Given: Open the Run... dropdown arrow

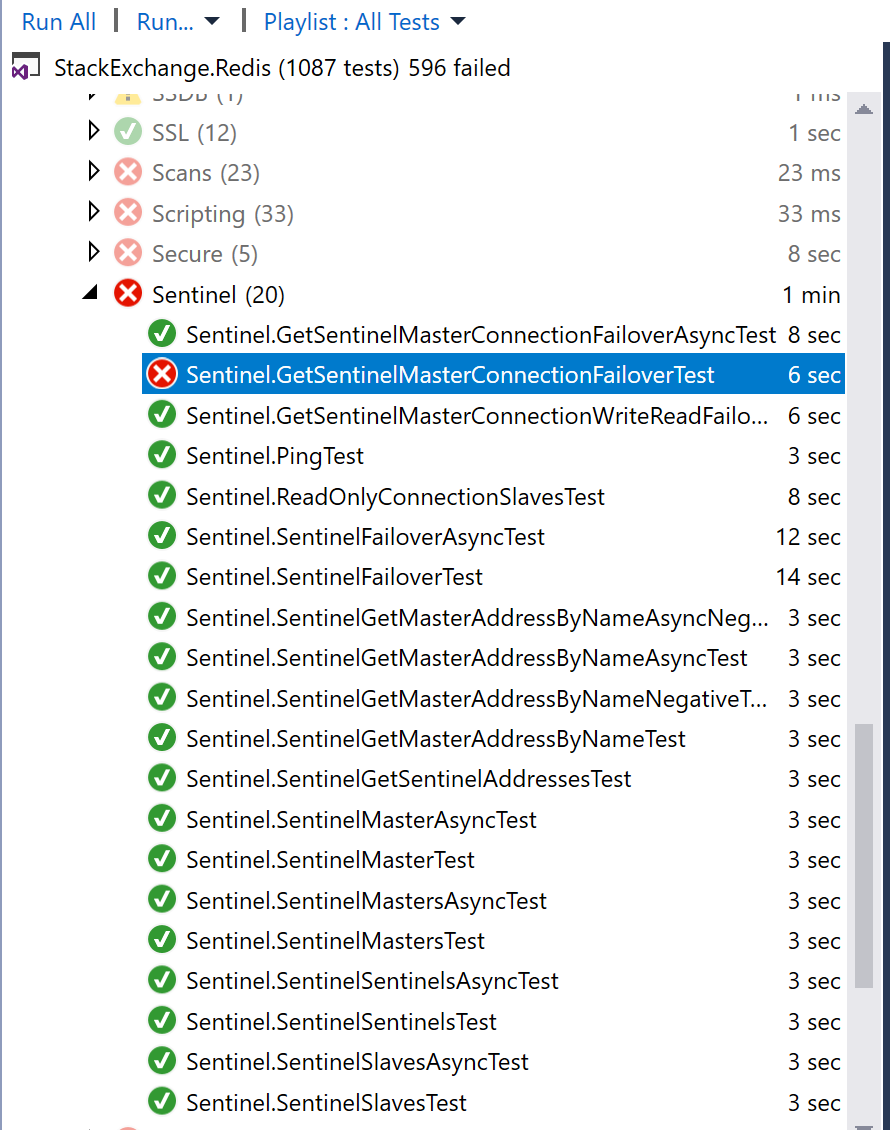Looking at the screenshot, I should point(212,22).
